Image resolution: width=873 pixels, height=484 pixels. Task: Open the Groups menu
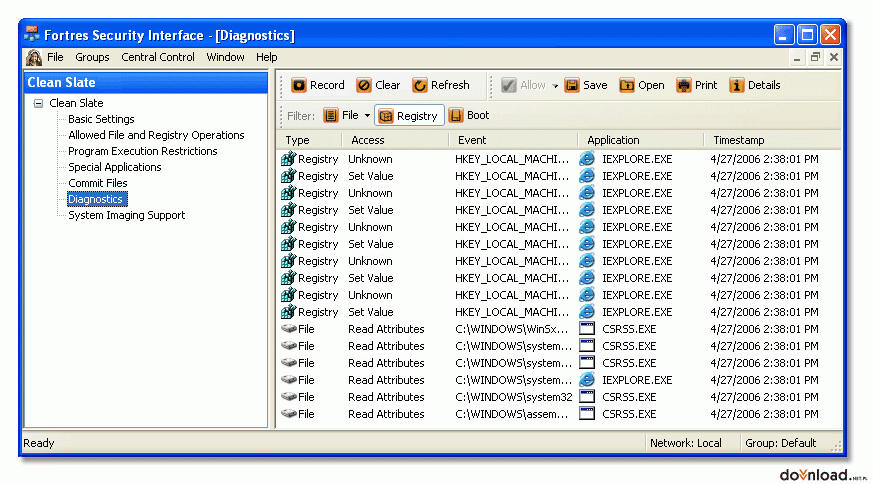pos(92,57)
